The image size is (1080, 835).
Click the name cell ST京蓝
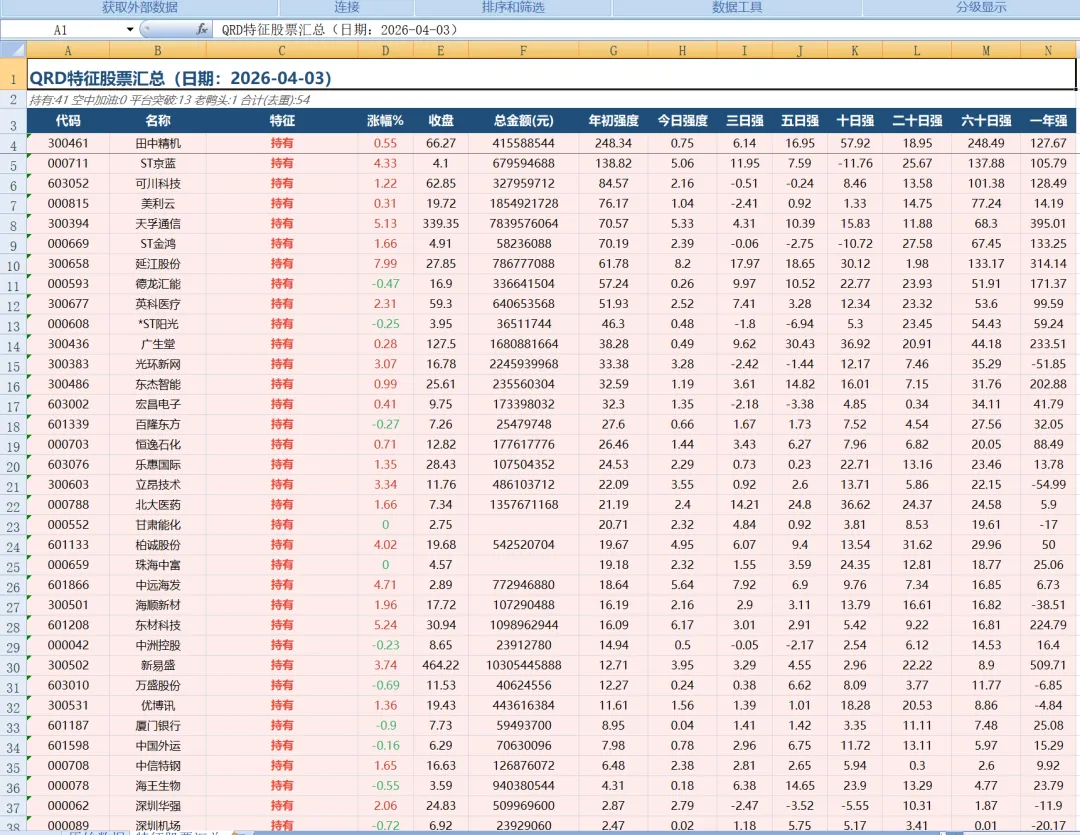click(x=158, y=163)
